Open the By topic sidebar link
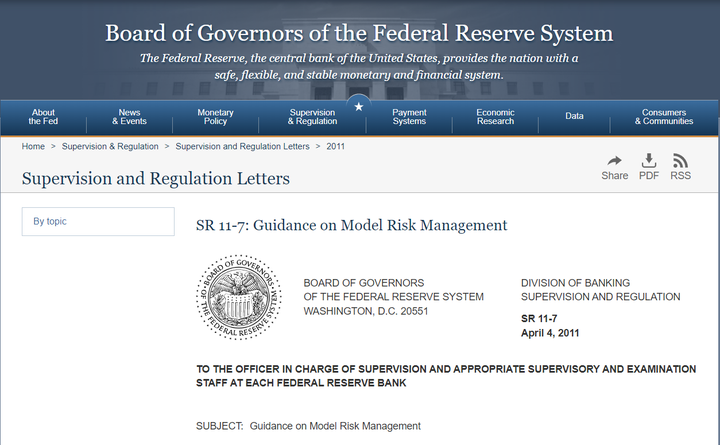The width and height of the screenshot is (720, 445). (x=98, y=221)
